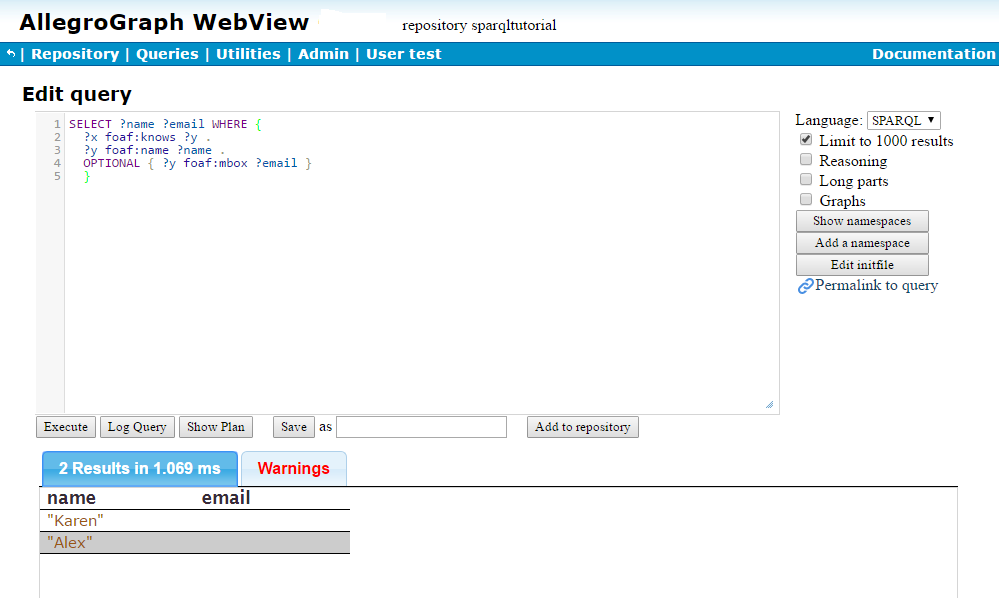Image resolution: width=999 pixels, height=598 pixels.
Task: Open the Queries menu
Action: 167,54
